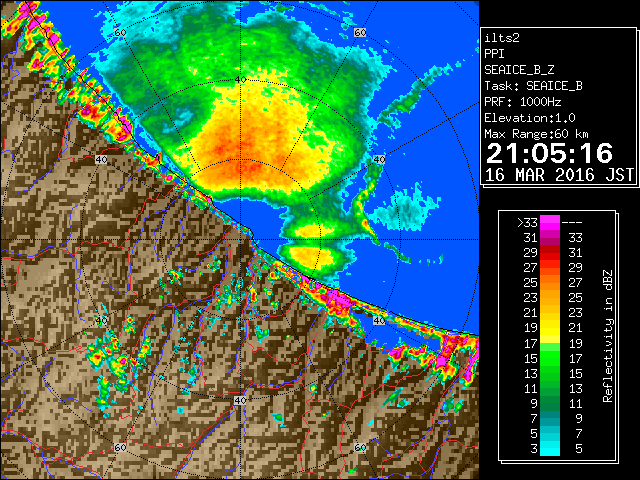Click the '60' range label in the southeast
The height and width of the screenshot is (480, 640).
coord(360,447)
